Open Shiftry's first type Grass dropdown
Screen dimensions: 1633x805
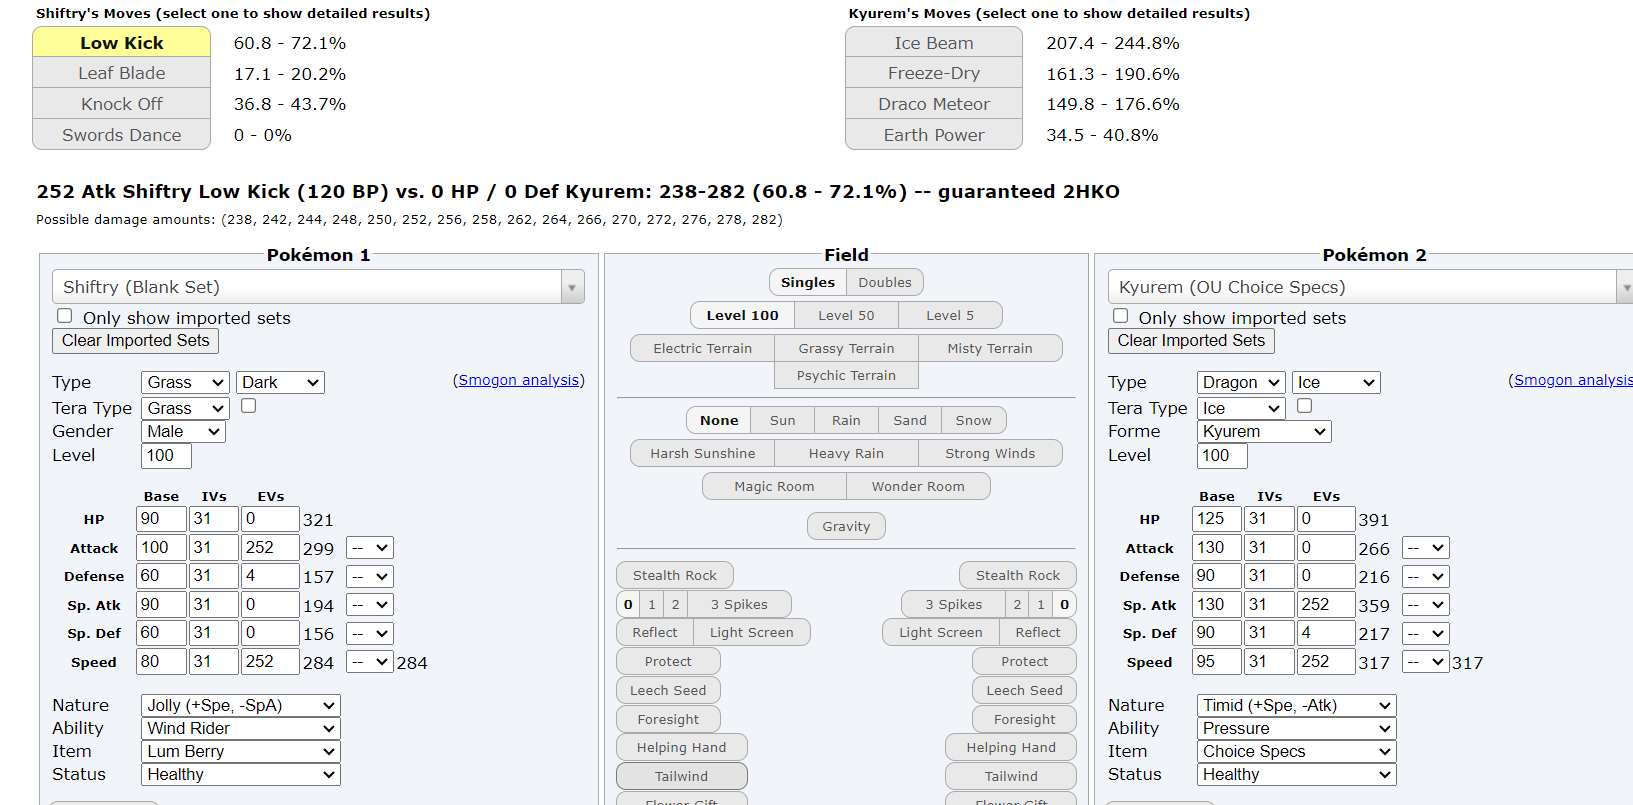[x=185, y=382]
